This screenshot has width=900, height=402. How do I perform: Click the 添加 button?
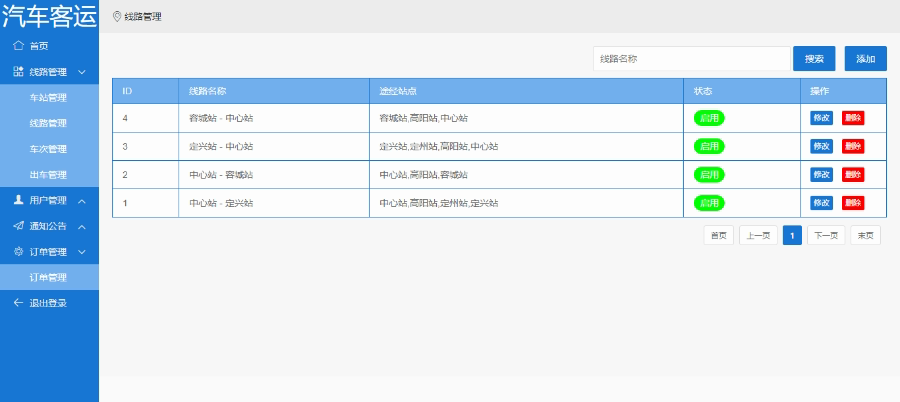866,59
